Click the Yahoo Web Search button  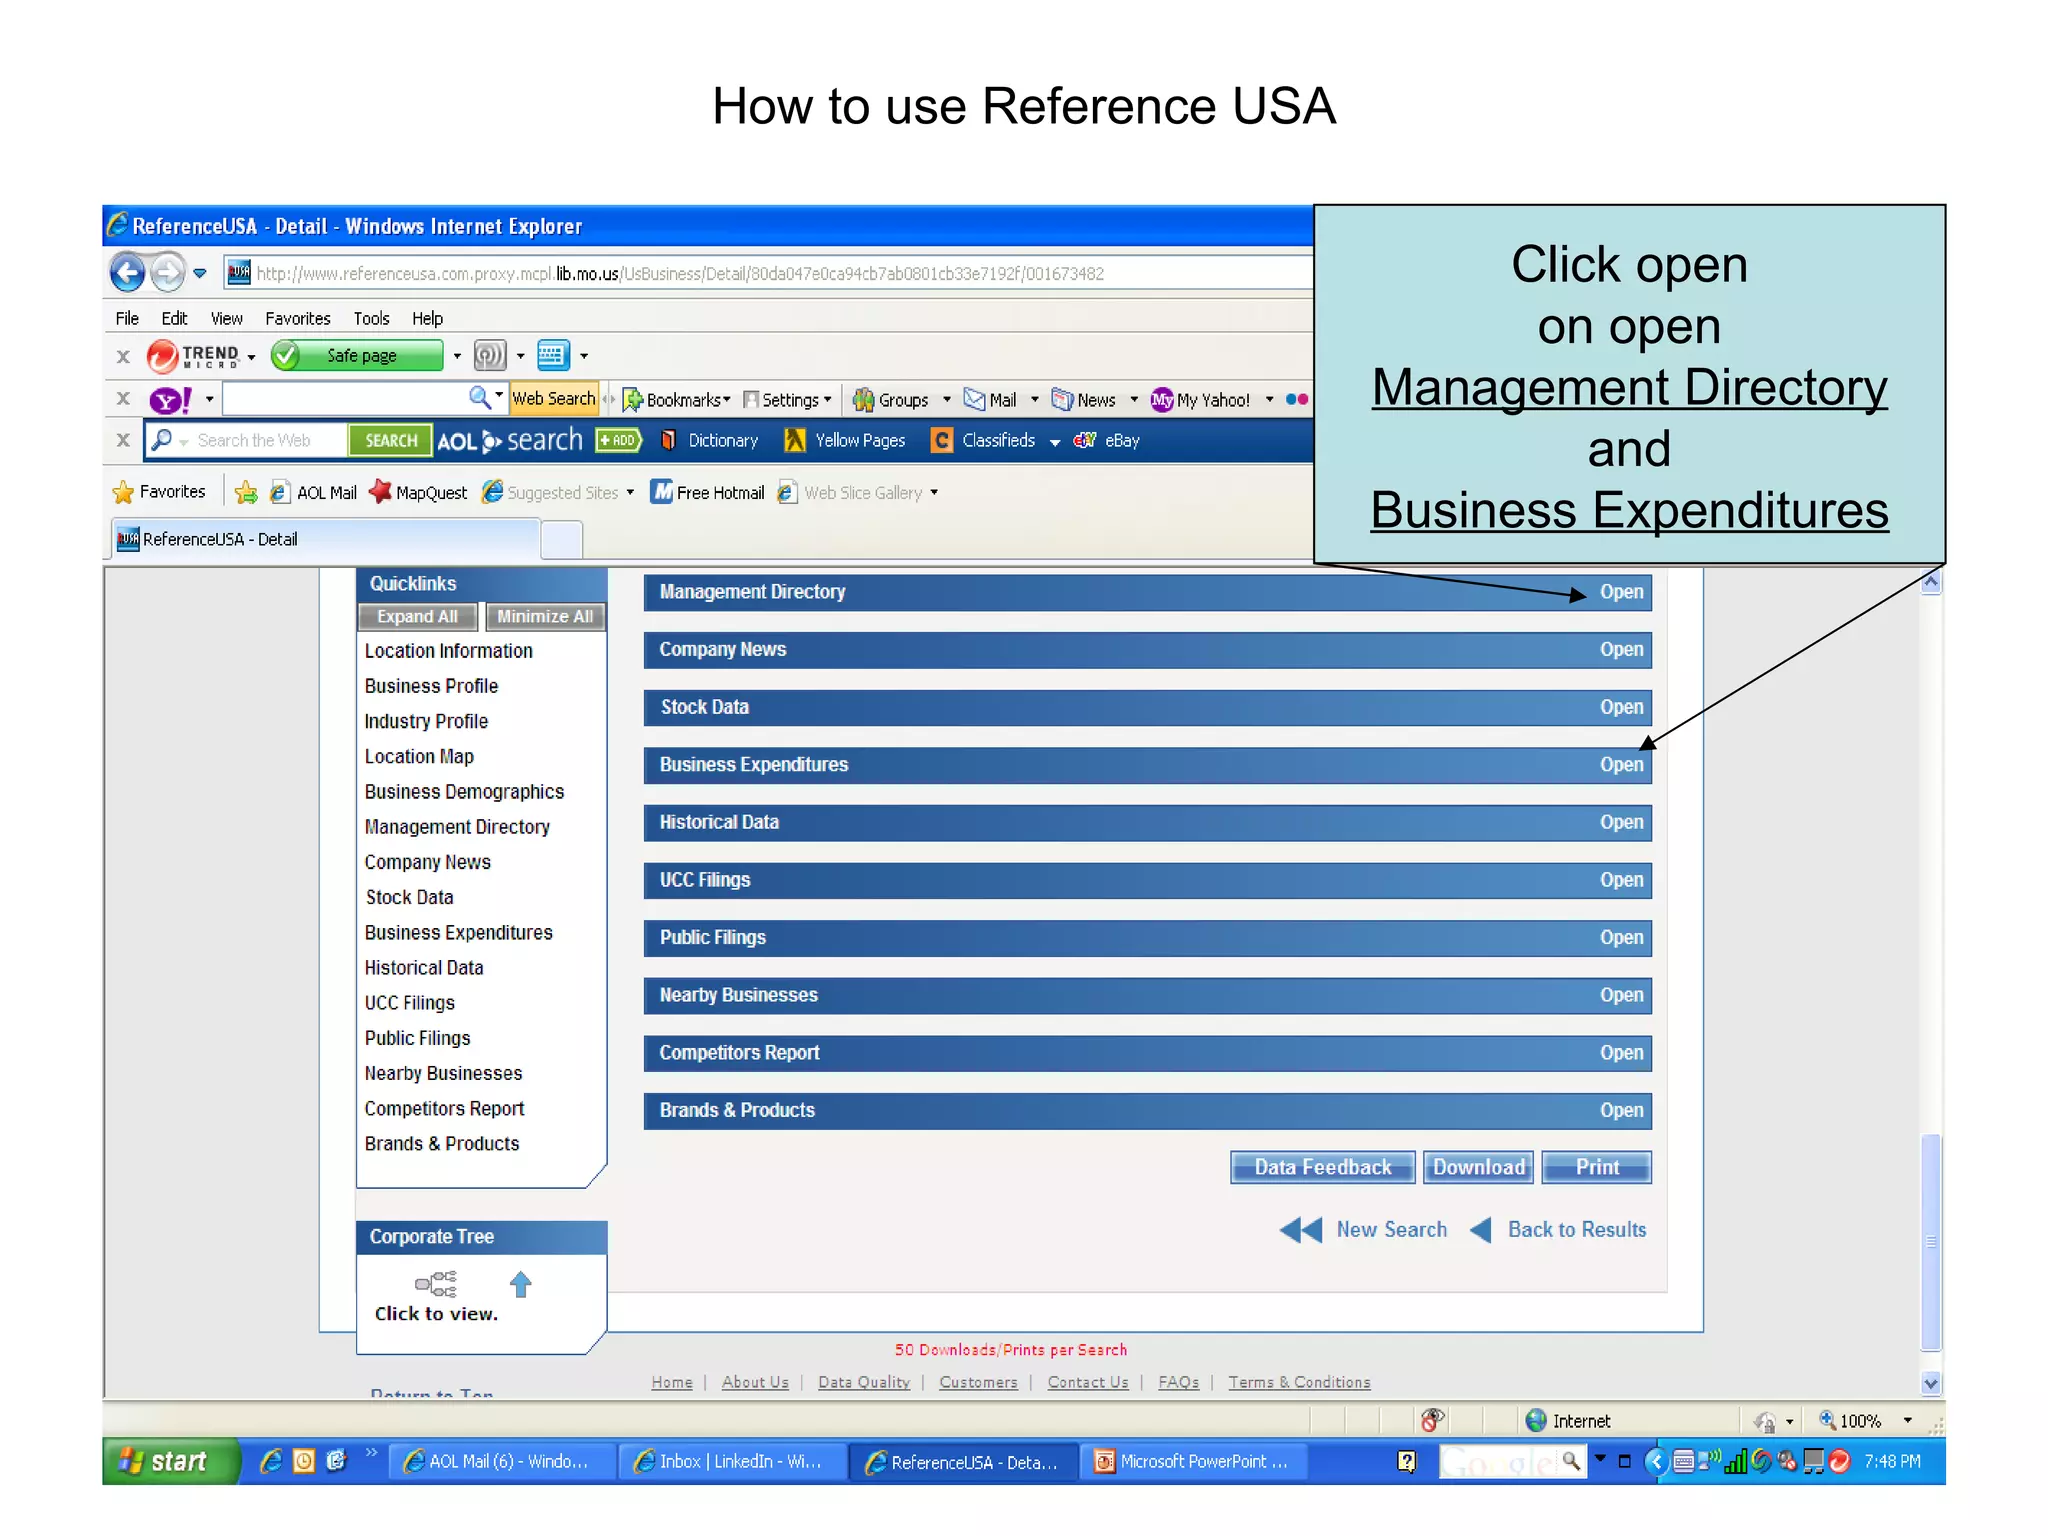(553, 398)
